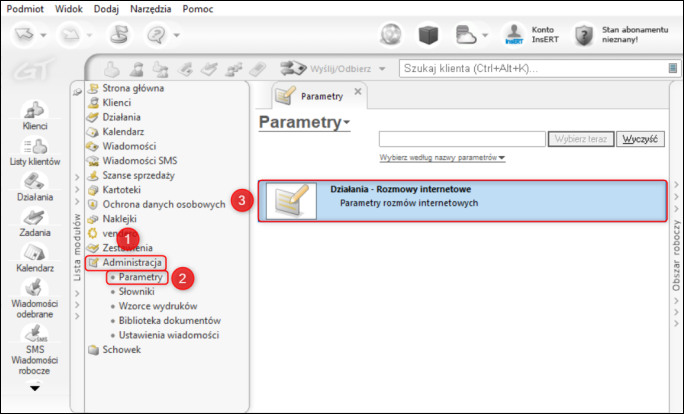Open the Widok menu
Screen dimensions: 684x414
point(68,9)
